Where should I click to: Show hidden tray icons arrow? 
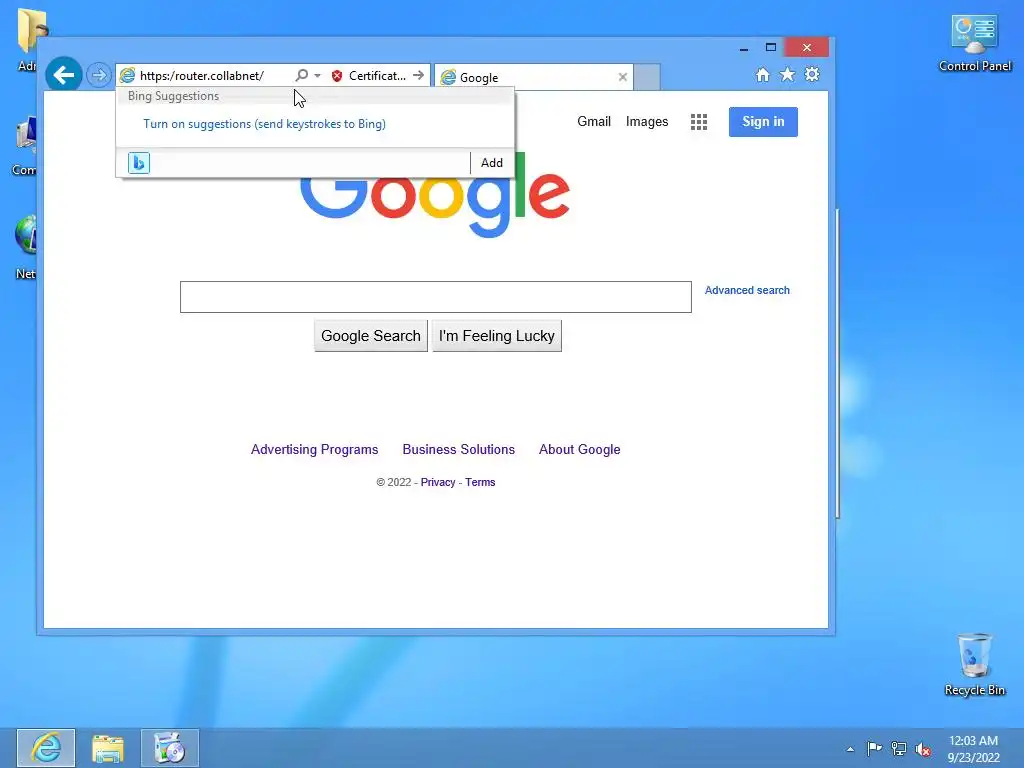(x=850, y=749)
